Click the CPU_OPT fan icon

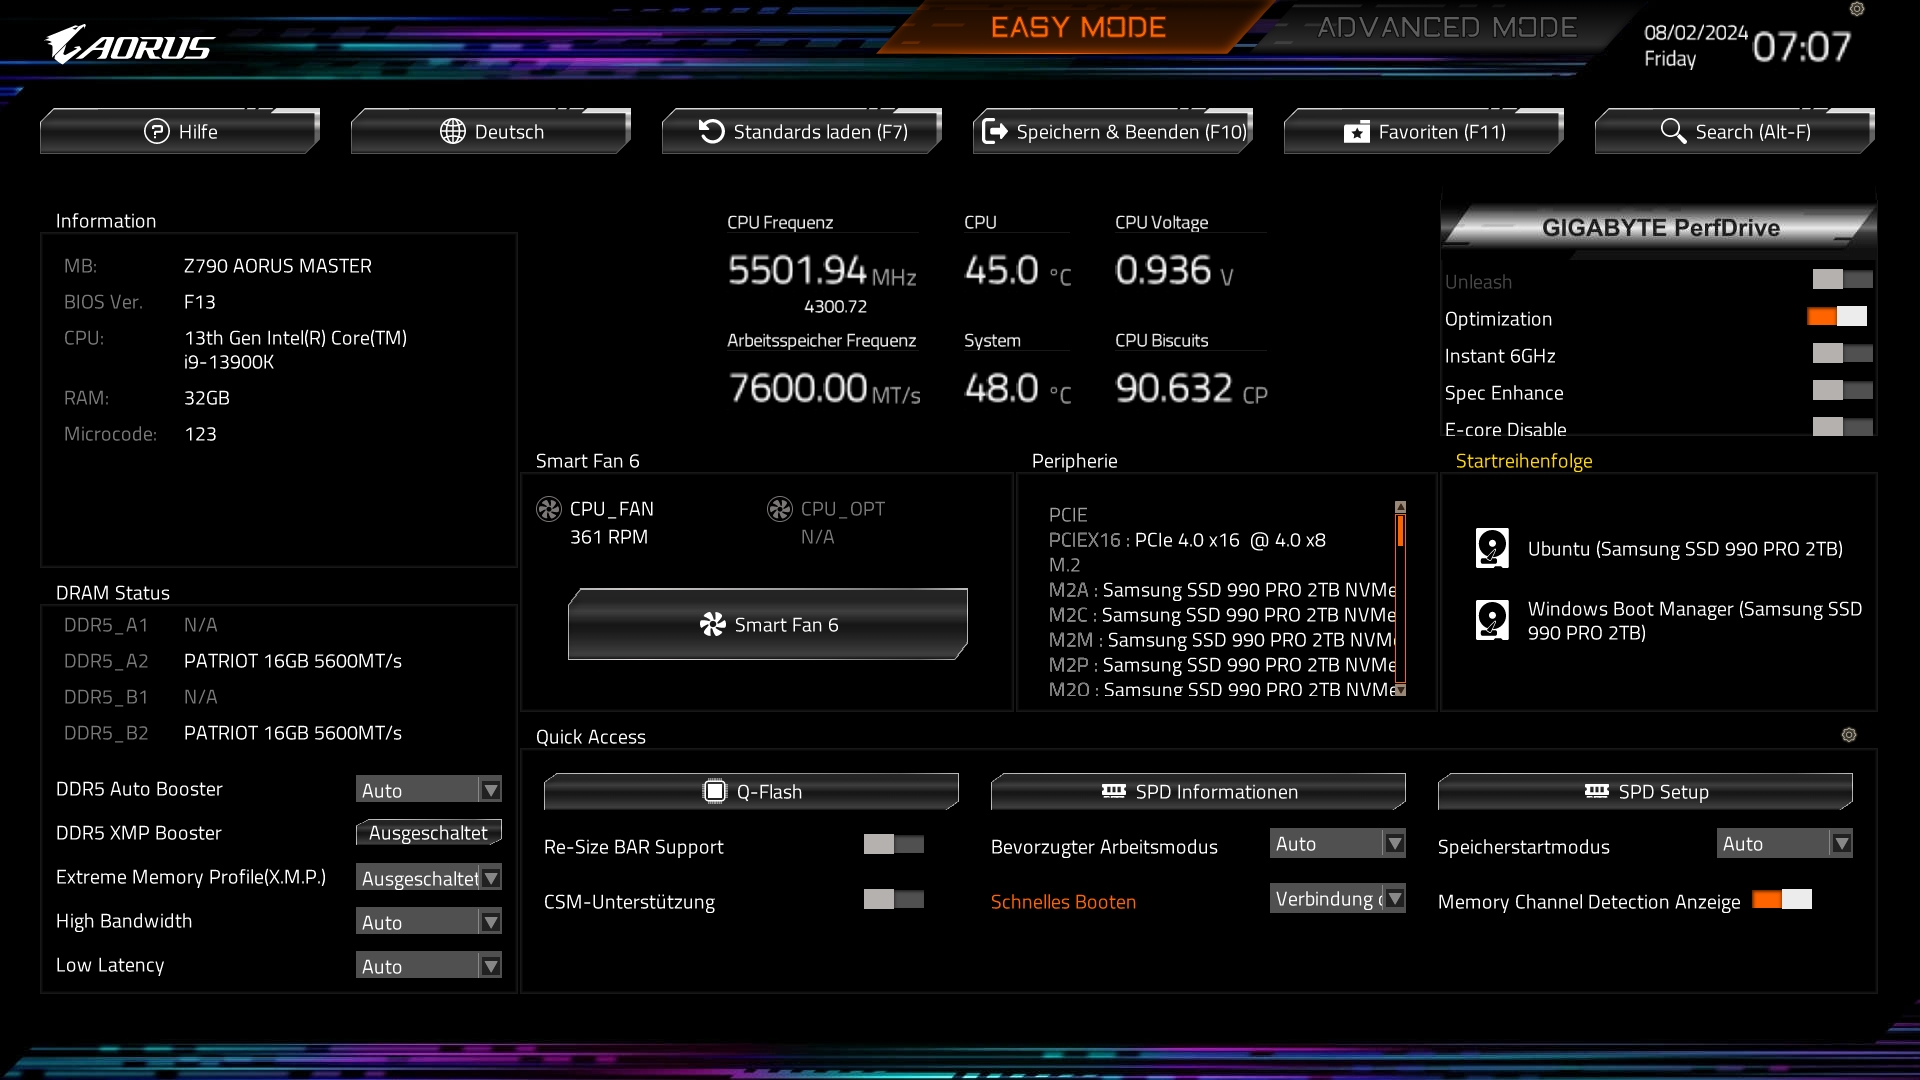pos(780,509)
